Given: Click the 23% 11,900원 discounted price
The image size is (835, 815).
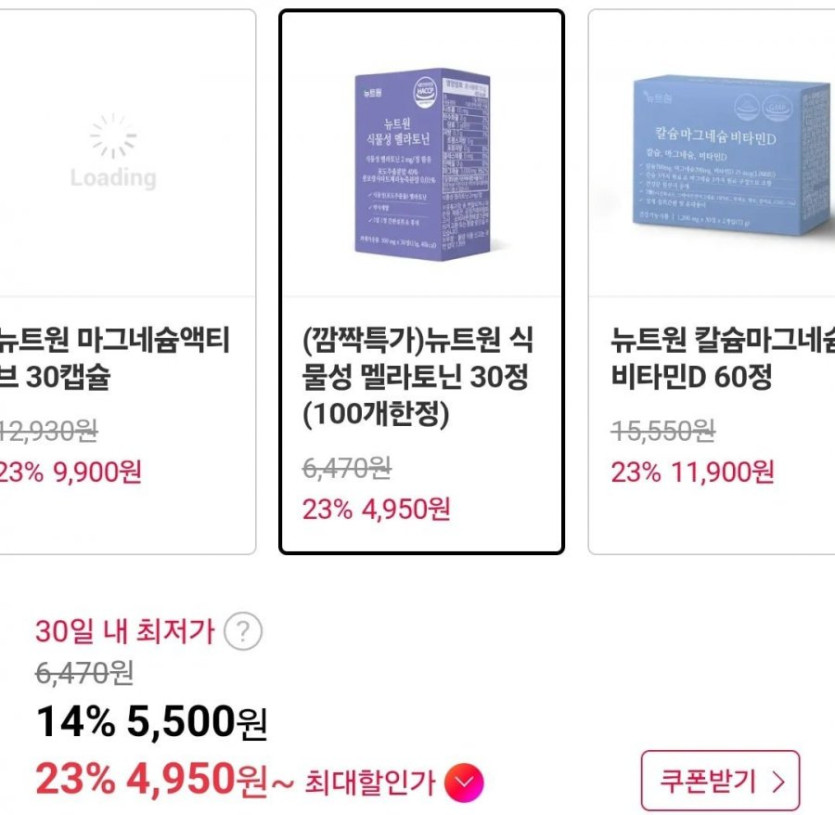Looking at the screenshot, I should coord(693,471).
